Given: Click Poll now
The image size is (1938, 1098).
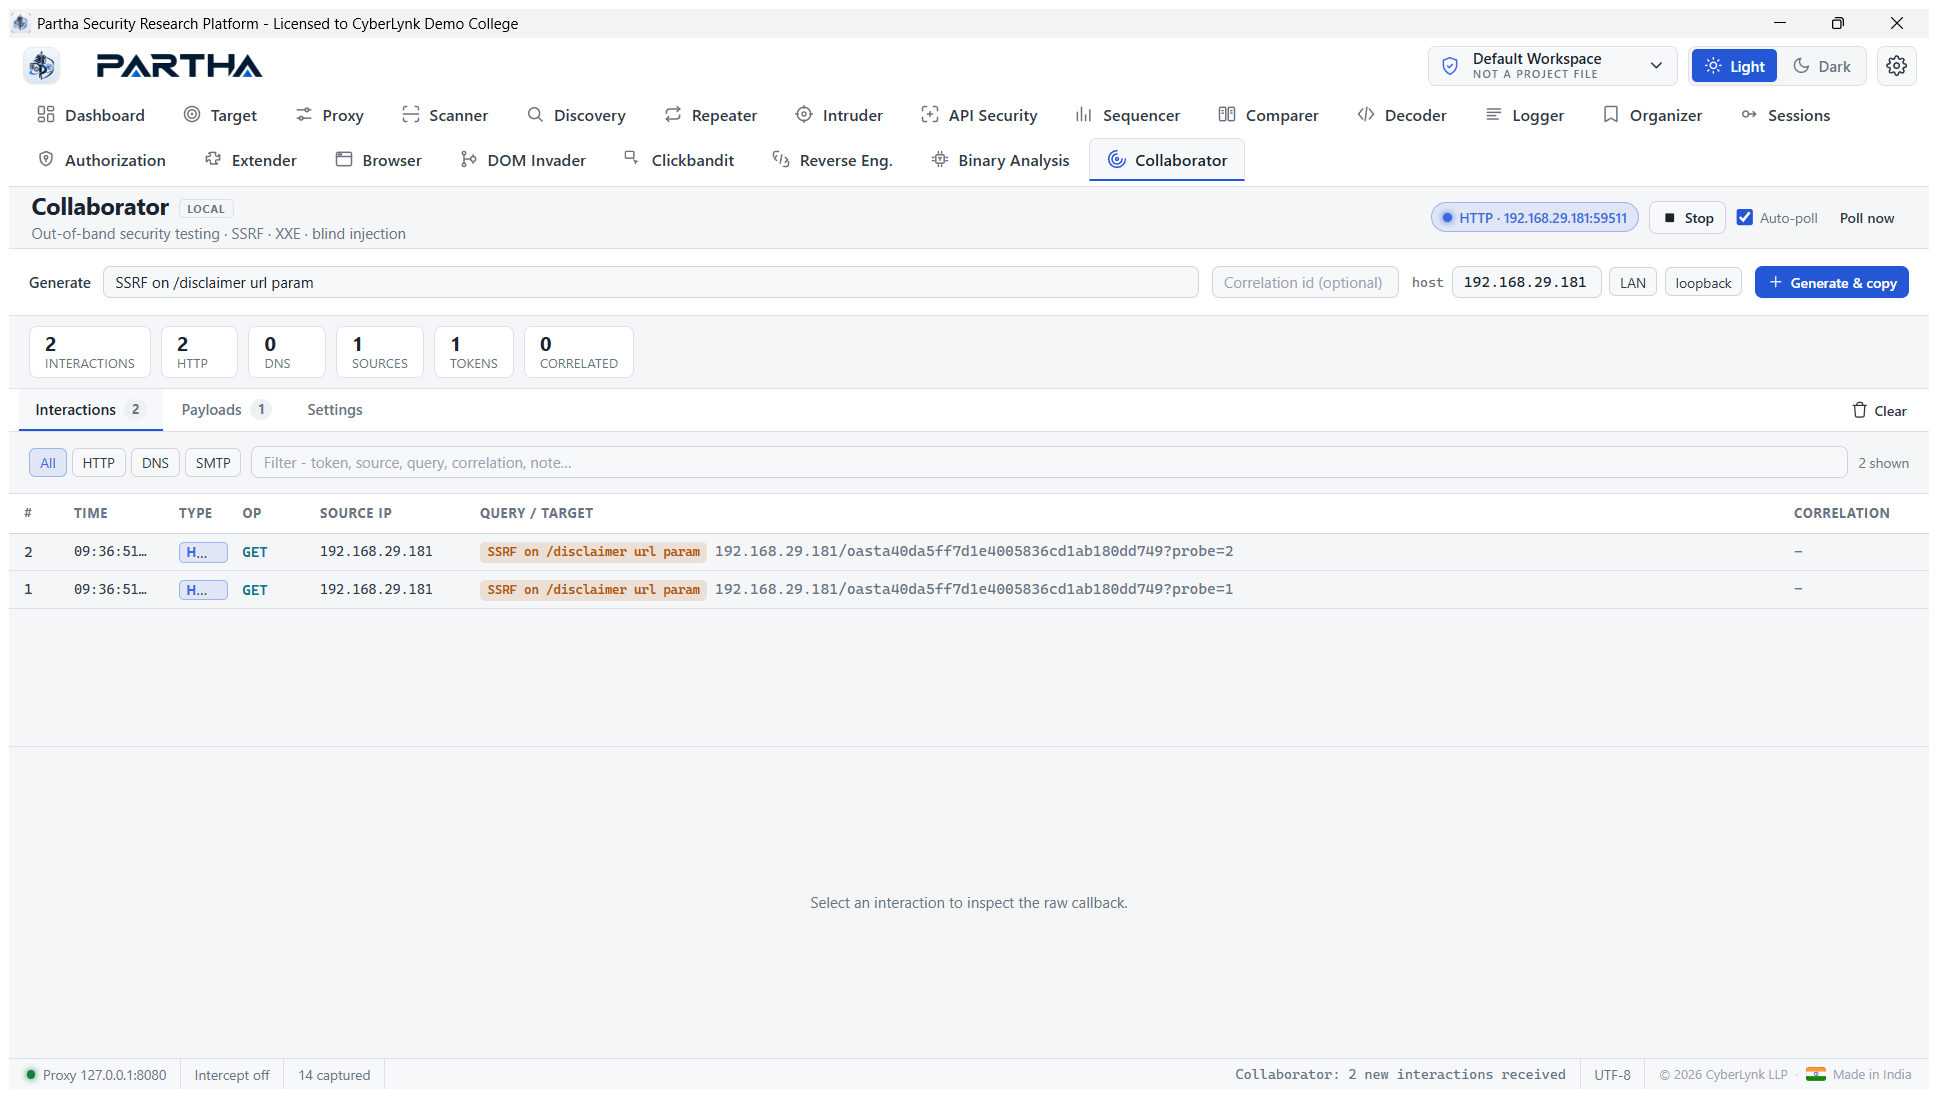Looking at the screenshot, I should click(x=1867, y=218).
